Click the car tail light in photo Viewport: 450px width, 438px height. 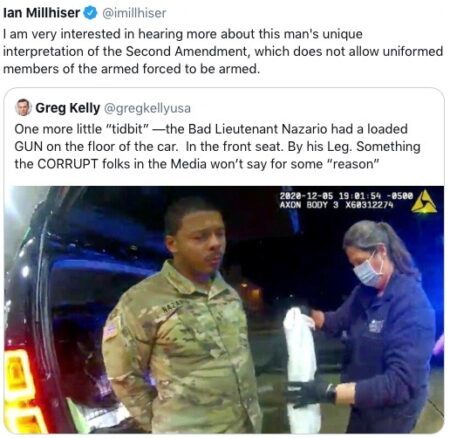click(x=18, y=390)
